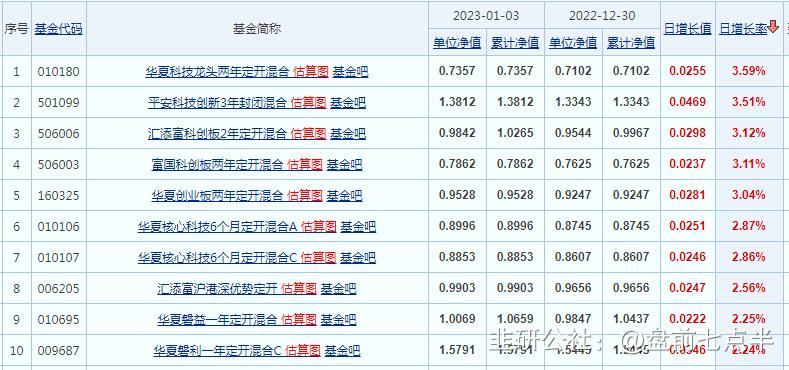Open fund 平安科技创新3年封闭混合
Viewport: 789px width, 370px height.
coord(217,103)
